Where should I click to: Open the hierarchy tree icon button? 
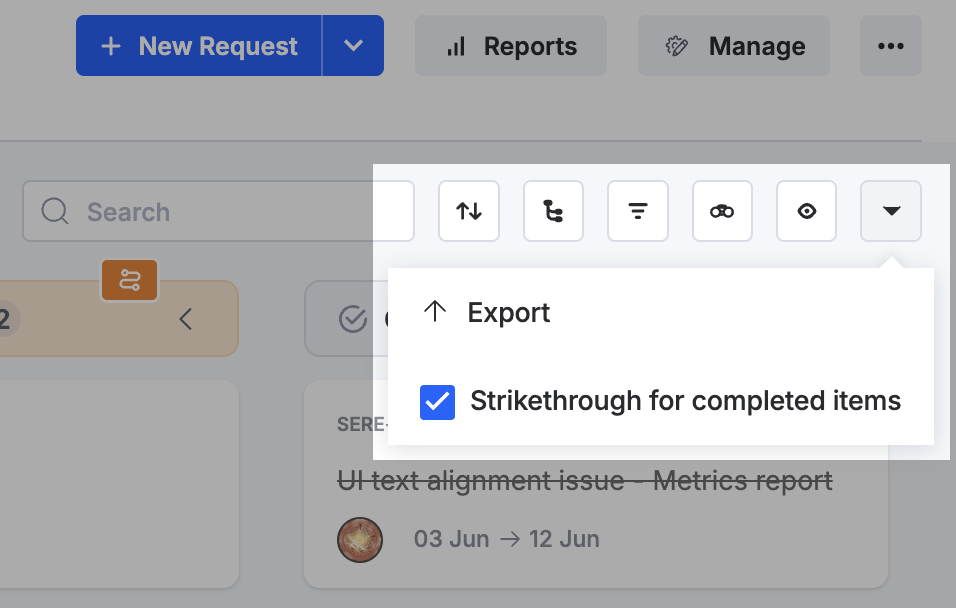(x=553, y=211)
